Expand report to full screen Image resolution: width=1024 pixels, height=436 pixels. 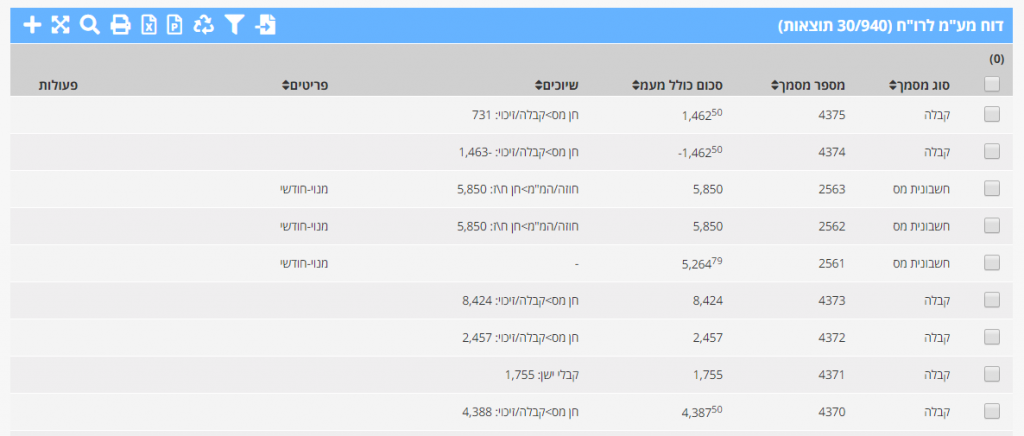pyautogui.click(x=60, y=25)
